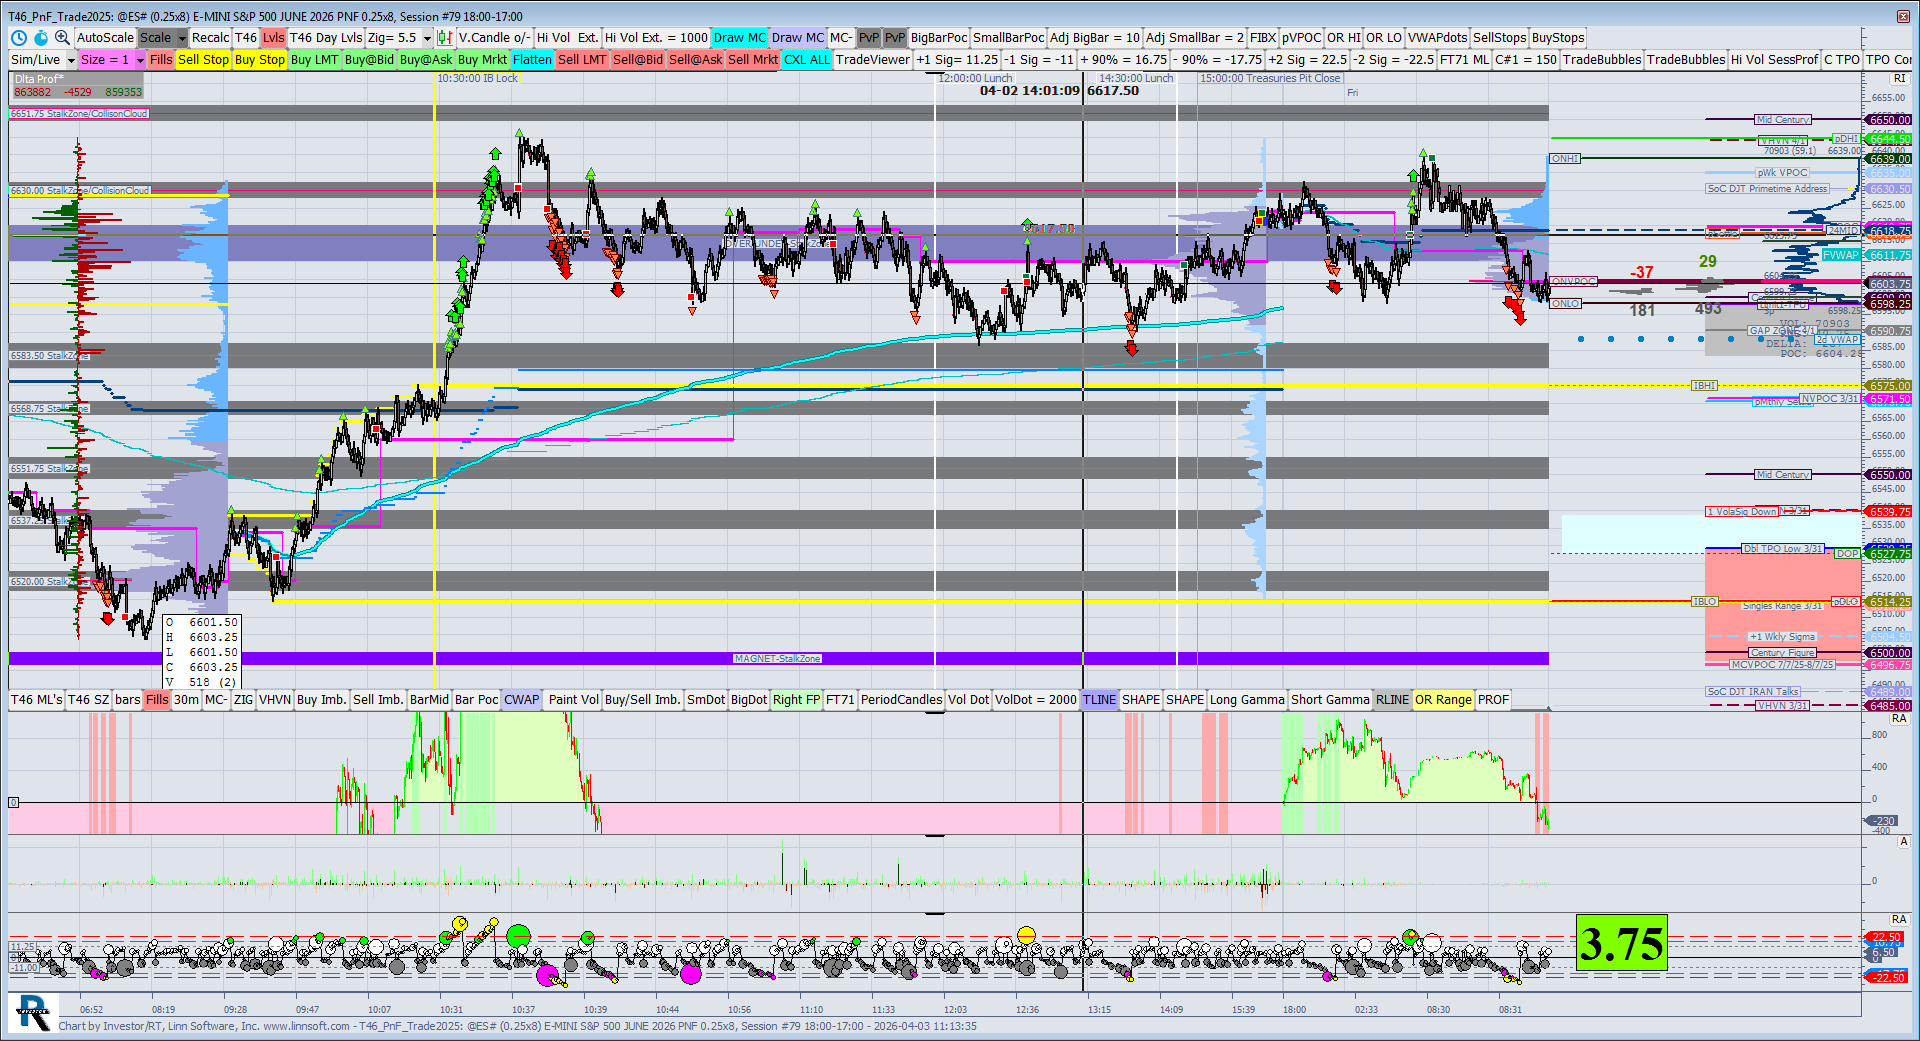Click the candlestick chart type icon
The image size is (1920, 1041).
[x=445, y=38]
